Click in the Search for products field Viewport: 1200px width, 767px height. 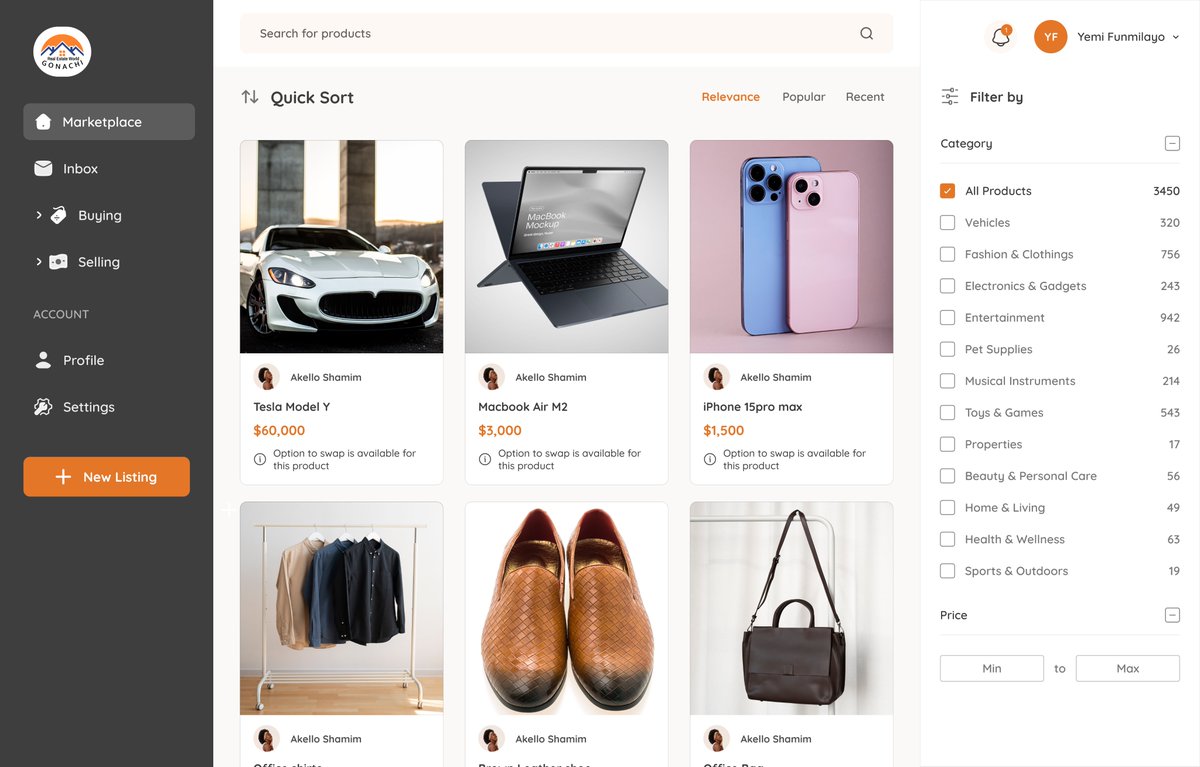tap(566, 33)
